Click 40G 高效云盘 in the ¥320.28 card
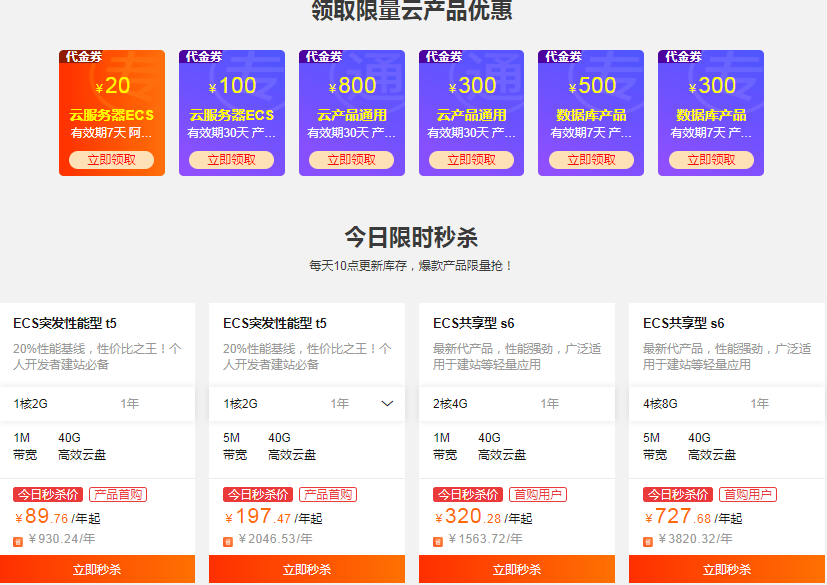The width and height of the screenshot is (827, 585). [502, 446]
